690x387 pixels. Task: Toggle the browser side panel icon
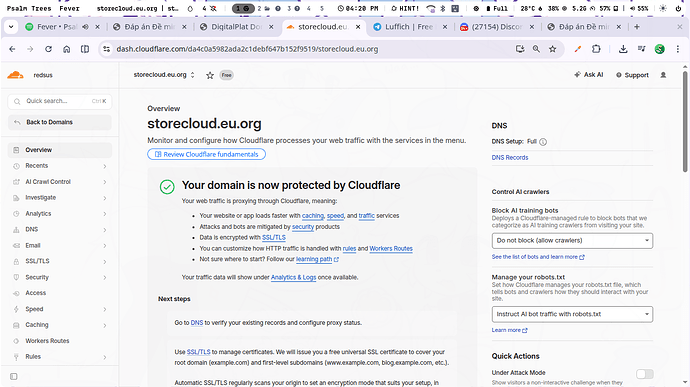[x=85, y=49]
